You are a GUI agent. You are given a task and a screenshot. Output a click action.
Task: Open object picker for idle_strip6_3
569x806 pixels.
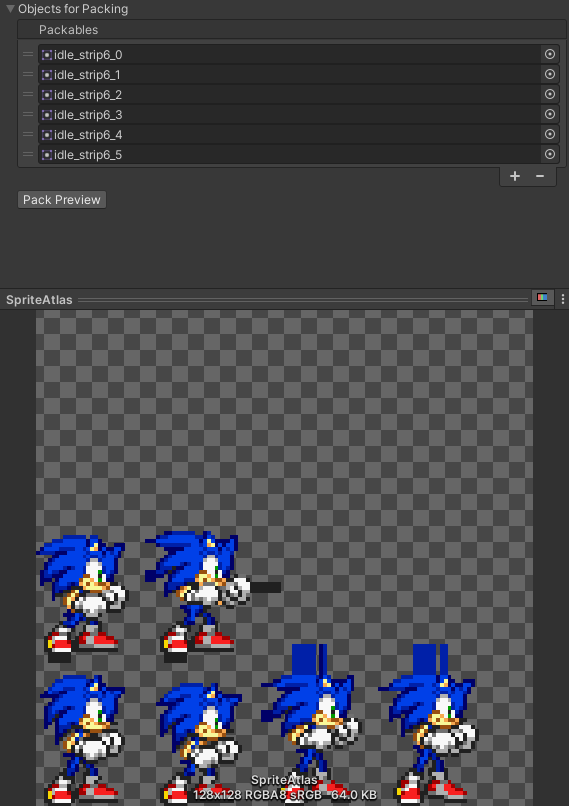(x=549, y=114)
